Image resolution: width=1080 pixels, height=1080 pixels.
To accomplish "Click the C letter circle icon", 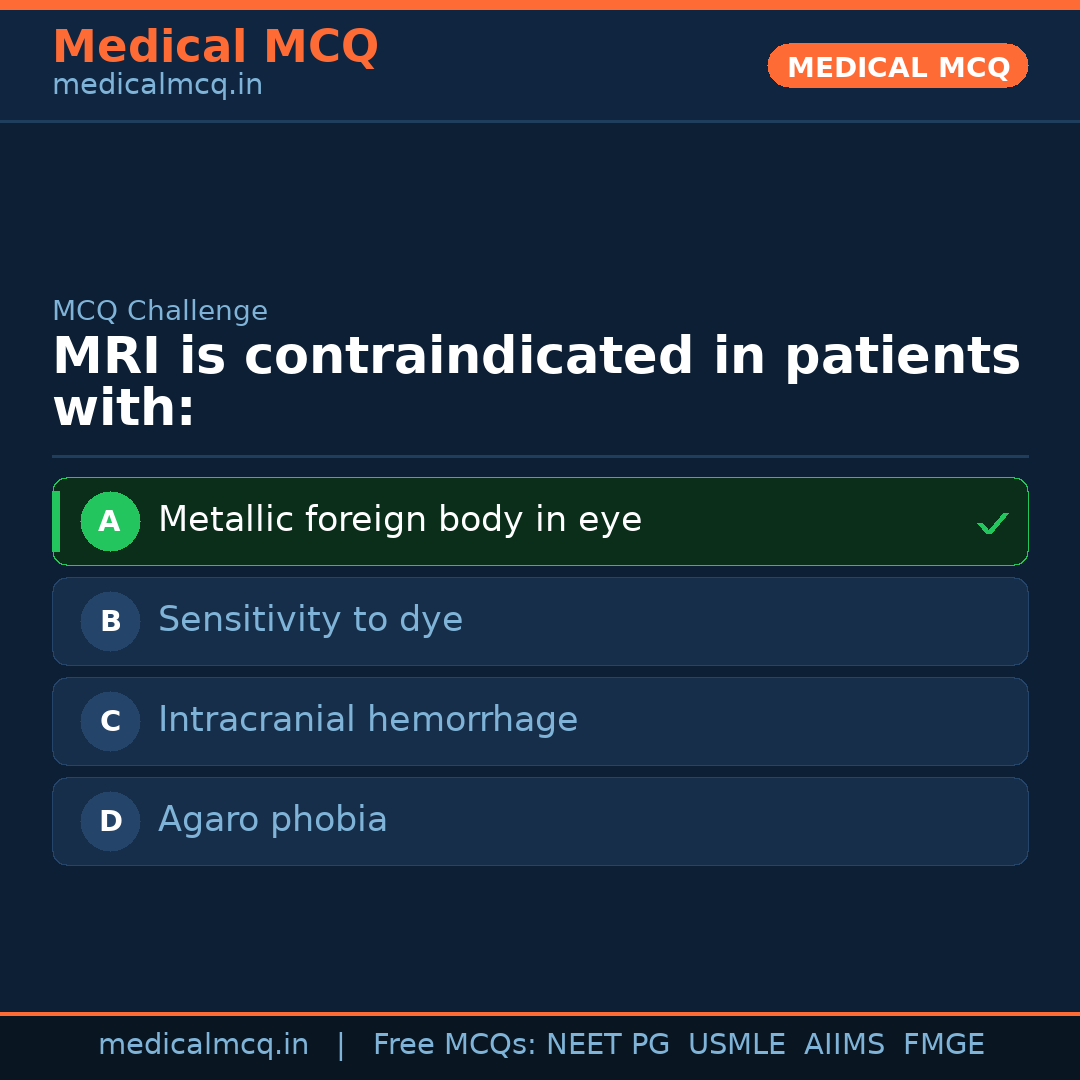I will [x=110, y=721].
